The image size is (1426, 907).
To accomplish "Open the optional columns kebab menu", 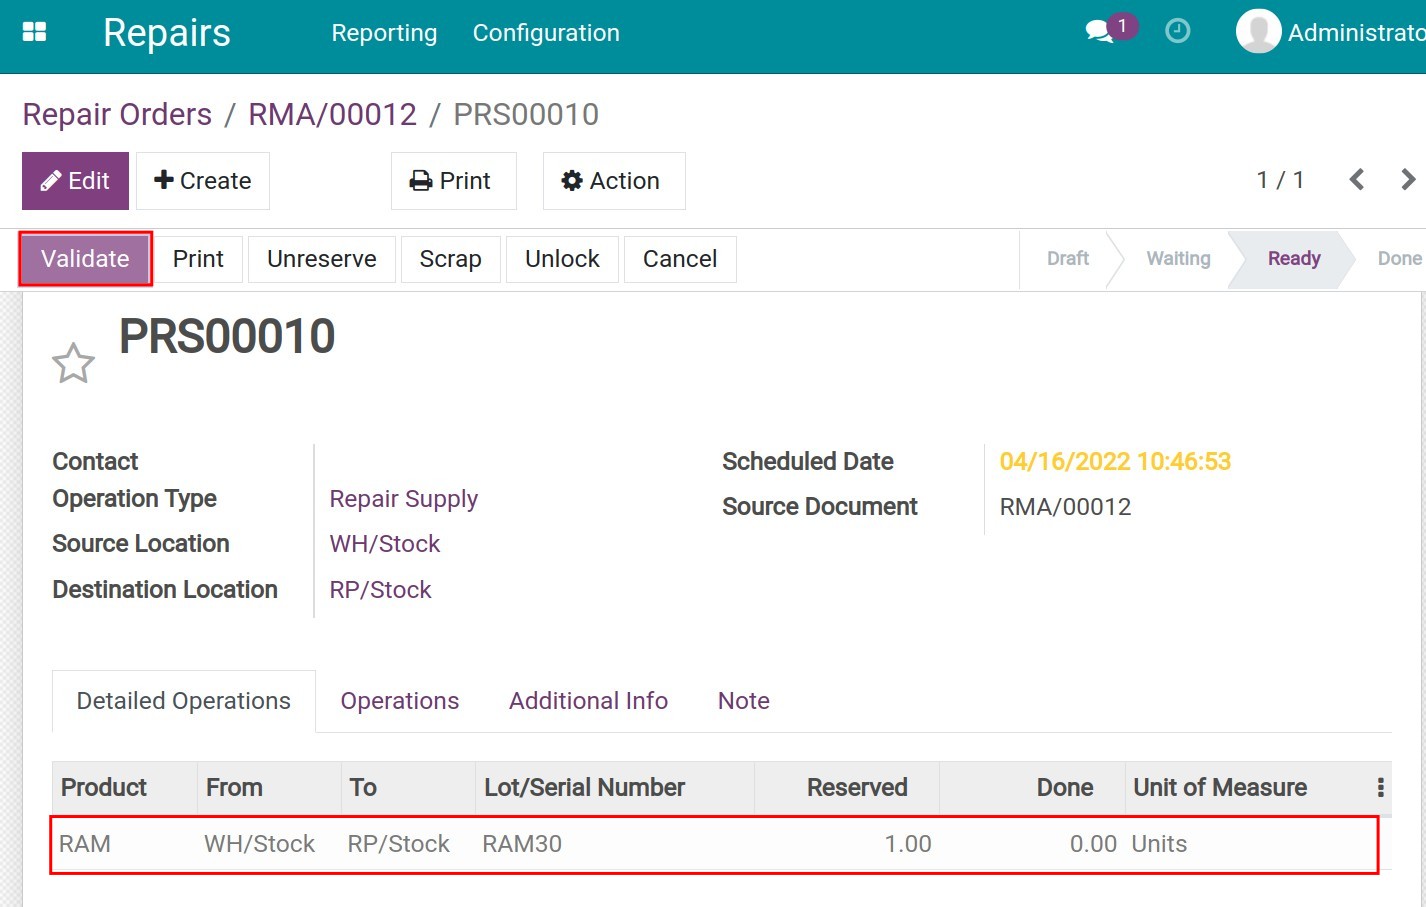I will pyautogui.click(x=1380, y=788).
